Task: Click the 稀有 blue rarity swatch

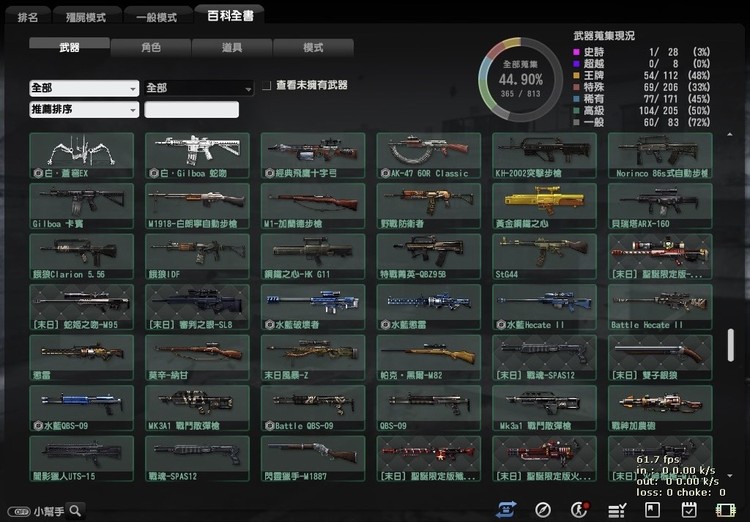Action: coord(576,99)
